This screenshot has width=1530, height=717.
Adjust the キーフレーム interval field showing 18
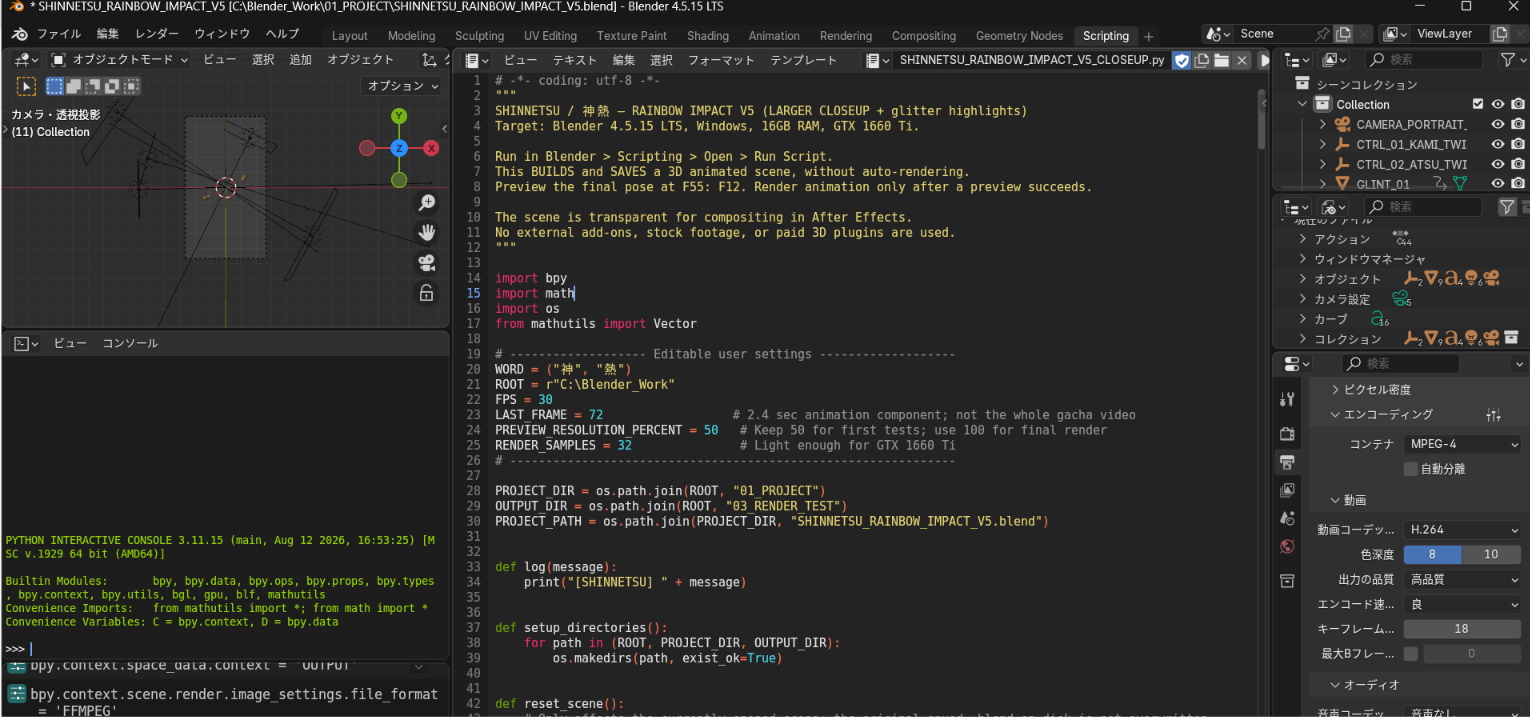(1462, 629)
